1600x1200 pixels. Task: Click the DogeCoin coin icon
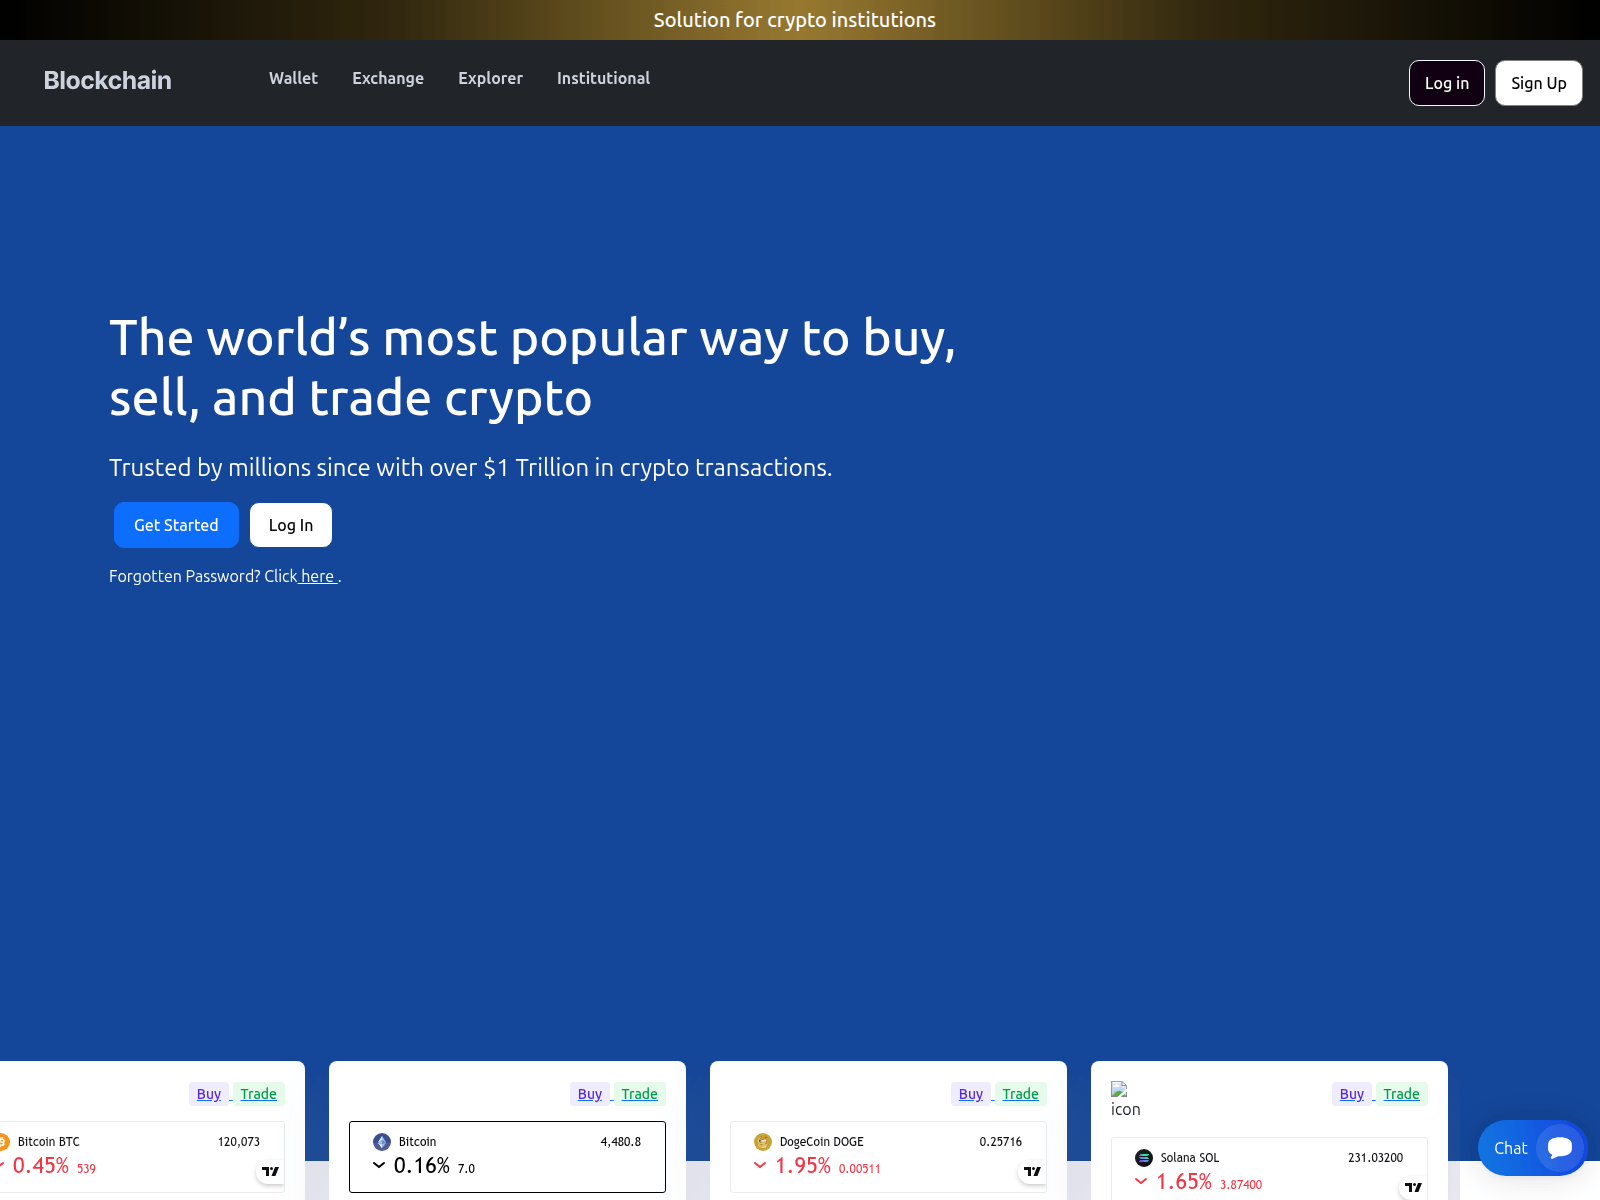pyautogui.click(x=763, y=1142)
